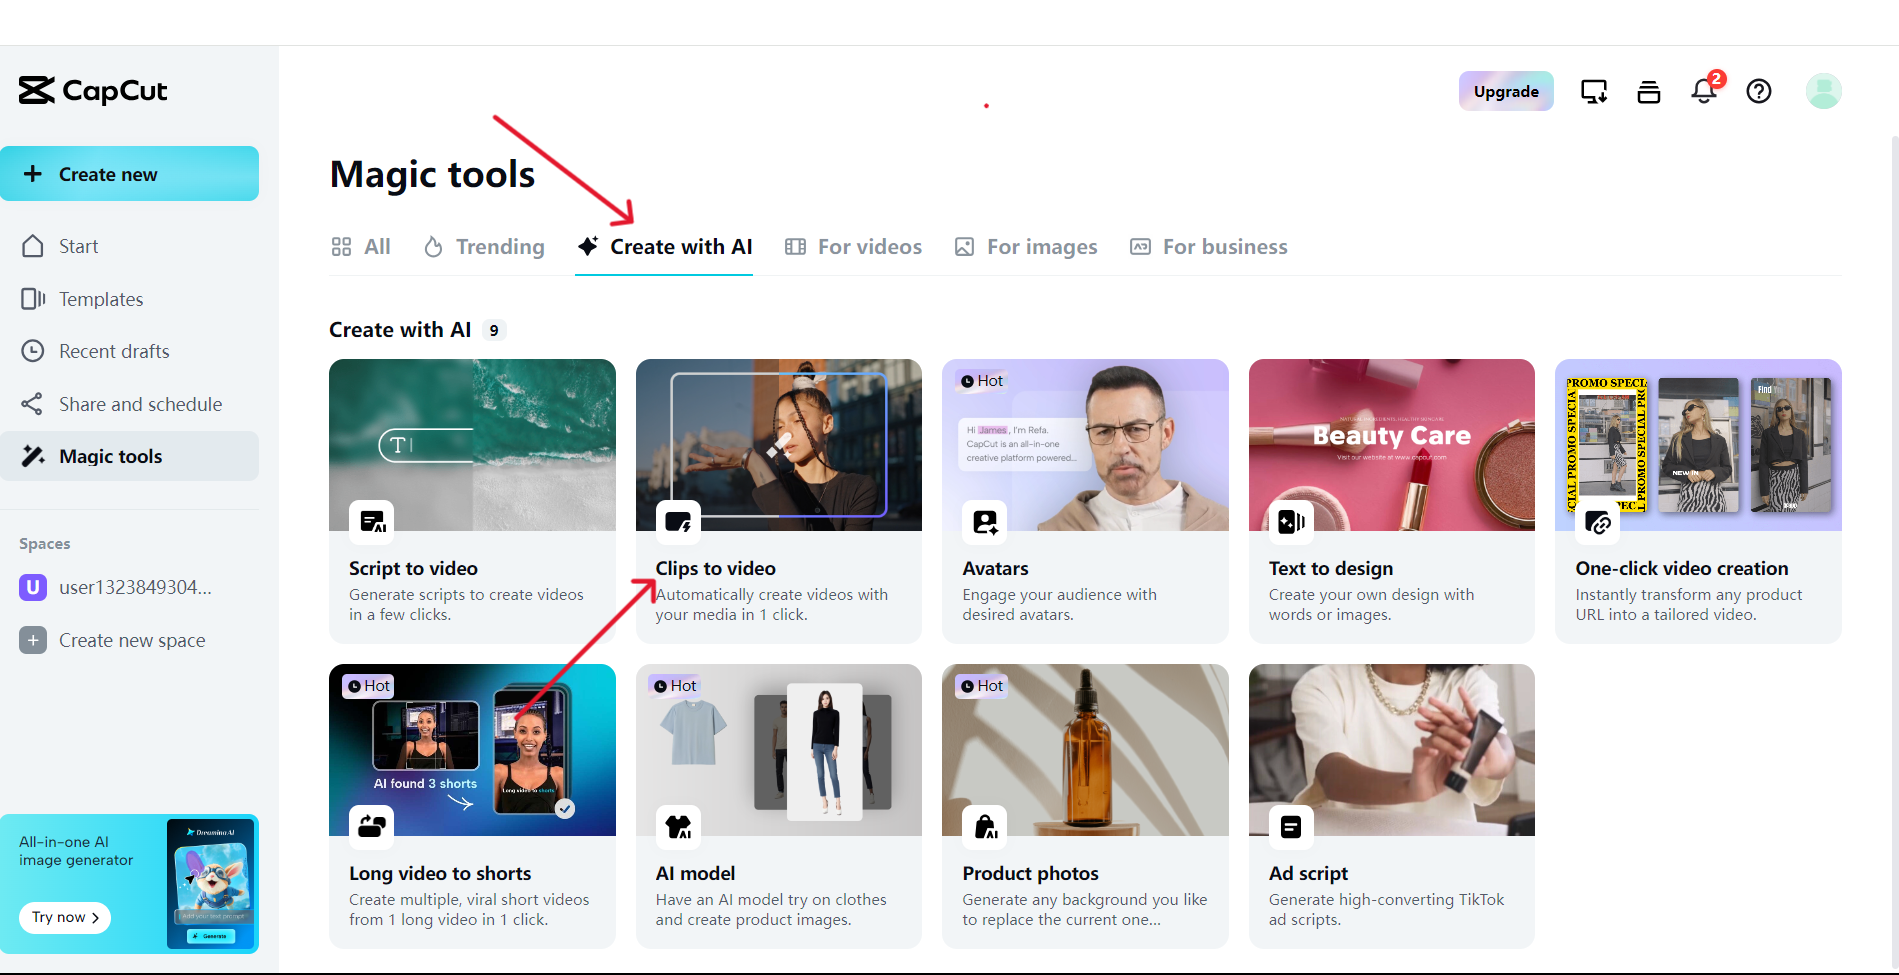Screen dimensions: 1899x975
Task: Open the notifications bell icon
Action: click(1704, 91)
